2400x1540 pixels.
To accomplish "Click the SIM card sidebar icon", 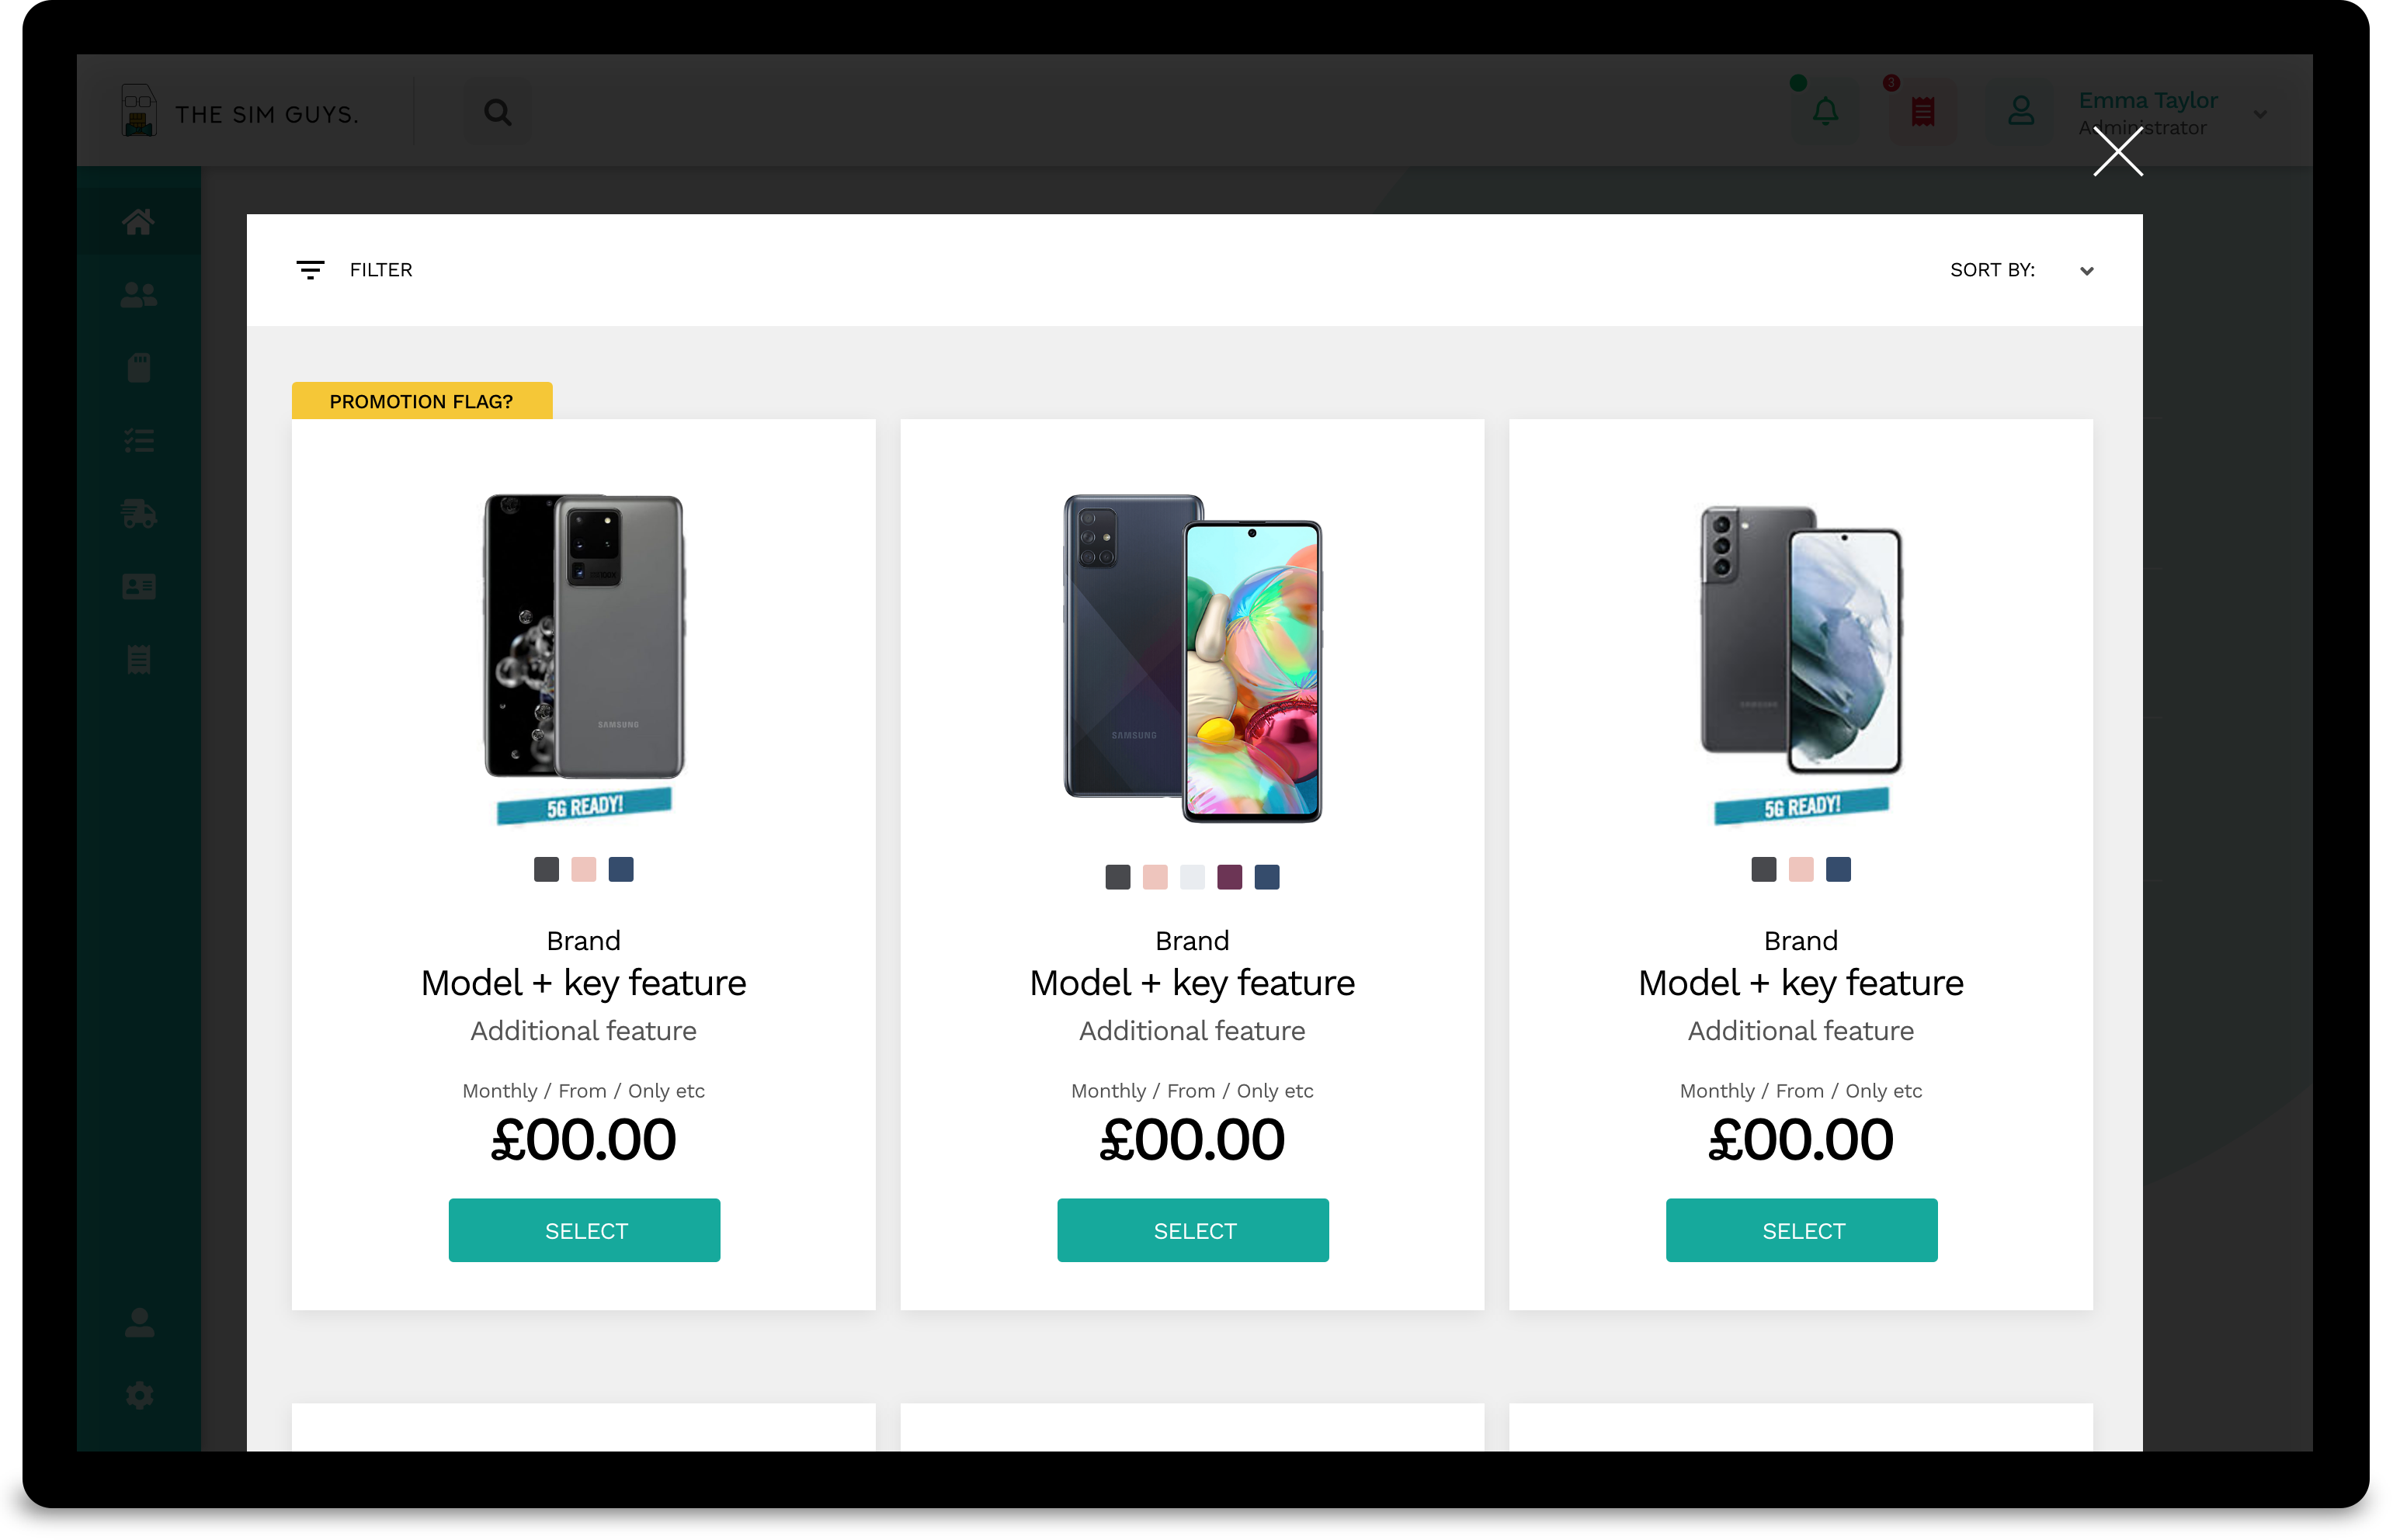I will pyautogui.click(x=139, y=368).
